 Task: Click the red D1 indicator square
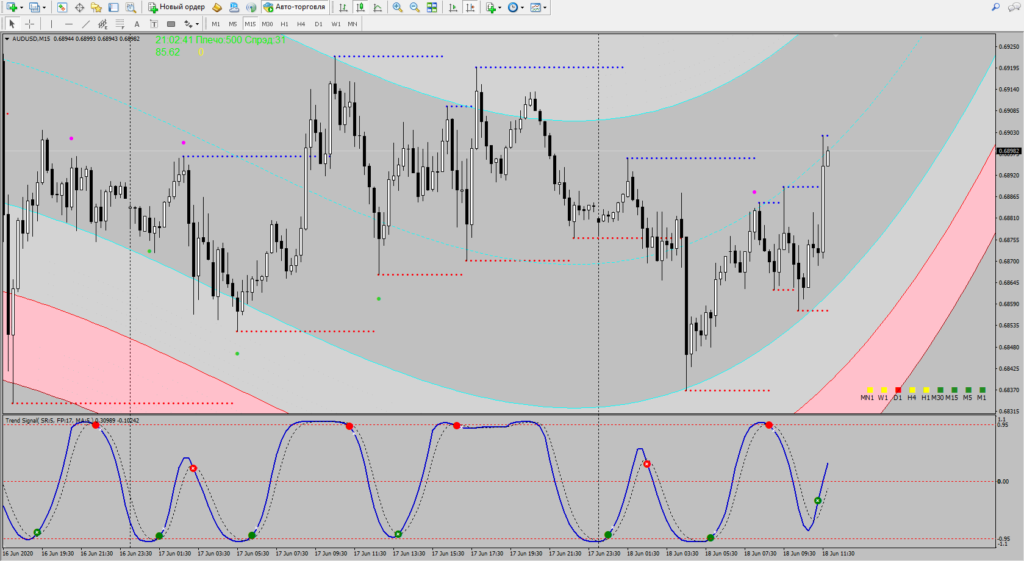(x=898, y=389)
